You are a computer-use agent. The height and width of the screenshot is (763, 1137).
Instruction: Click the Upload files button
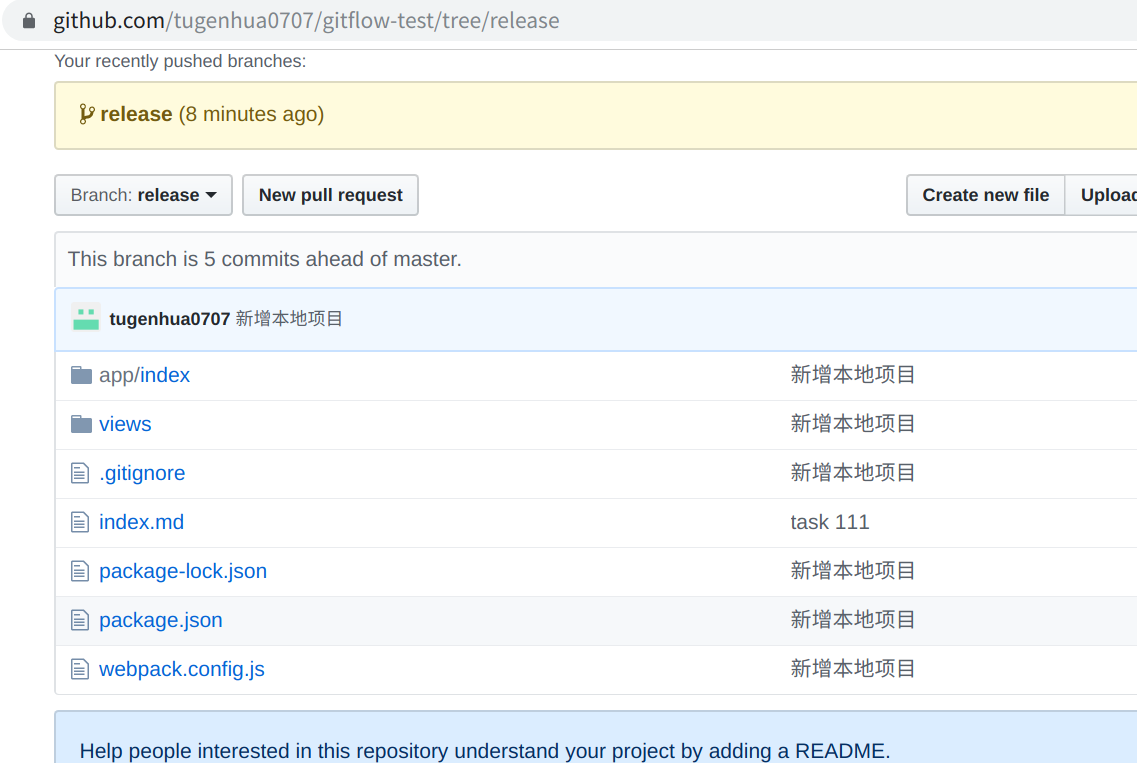point(1106,195)
